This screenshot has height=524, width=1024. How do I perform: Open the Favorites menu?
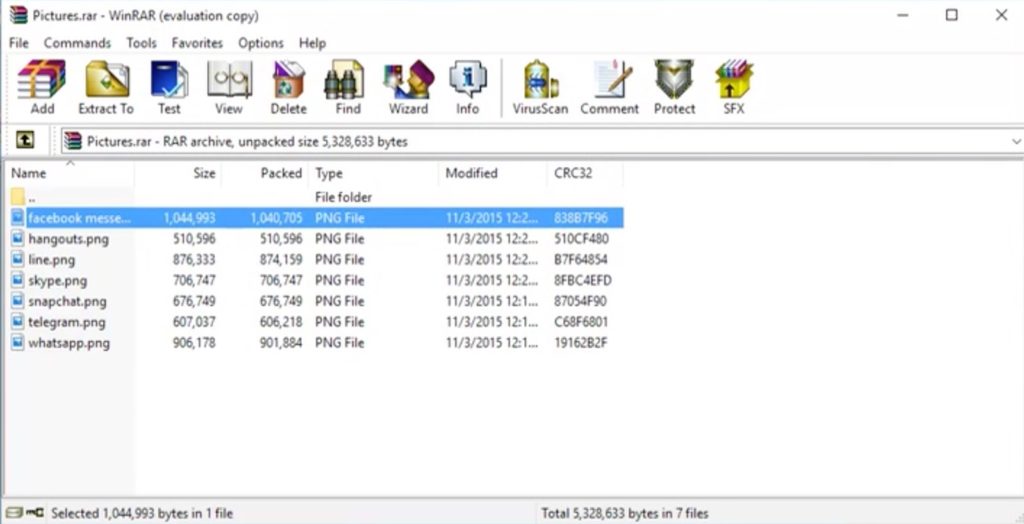197,43
